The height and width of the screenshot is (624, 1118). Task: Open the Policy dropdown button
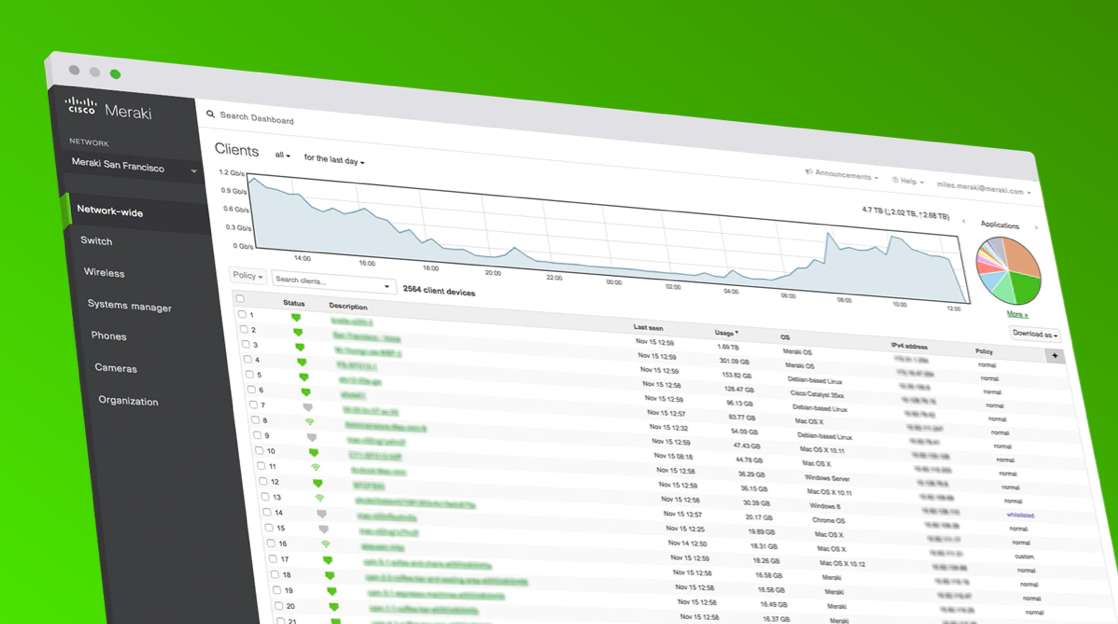point(247,275)
